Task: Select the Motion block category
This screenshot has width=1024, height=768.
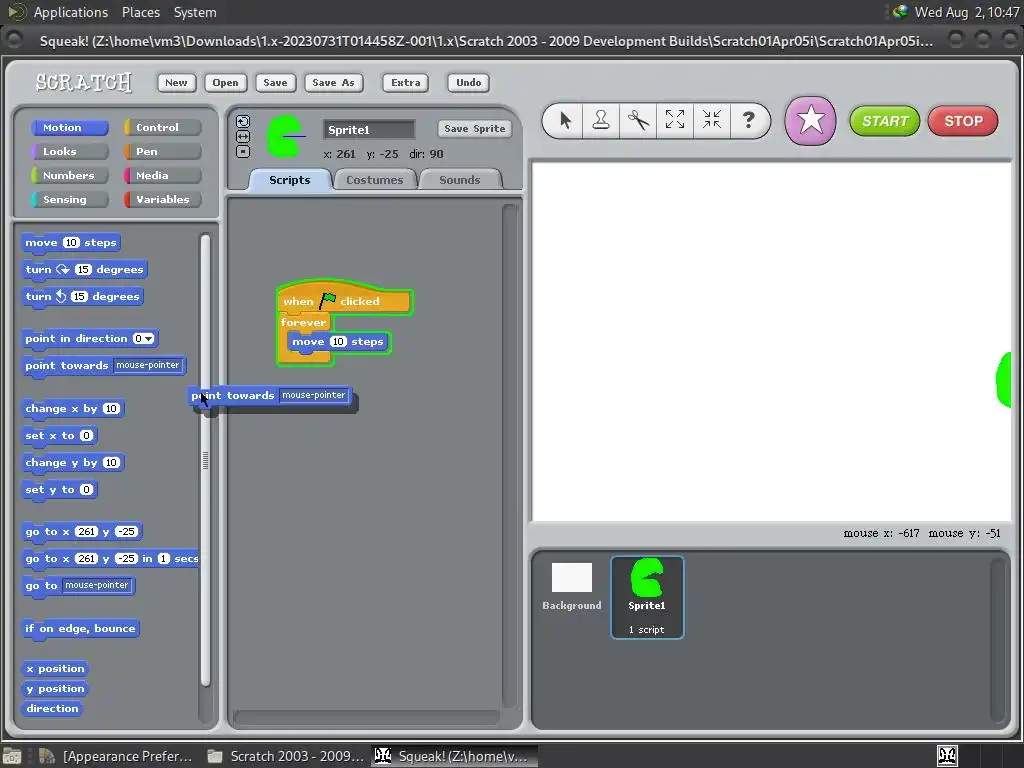Action: point(69,127)
